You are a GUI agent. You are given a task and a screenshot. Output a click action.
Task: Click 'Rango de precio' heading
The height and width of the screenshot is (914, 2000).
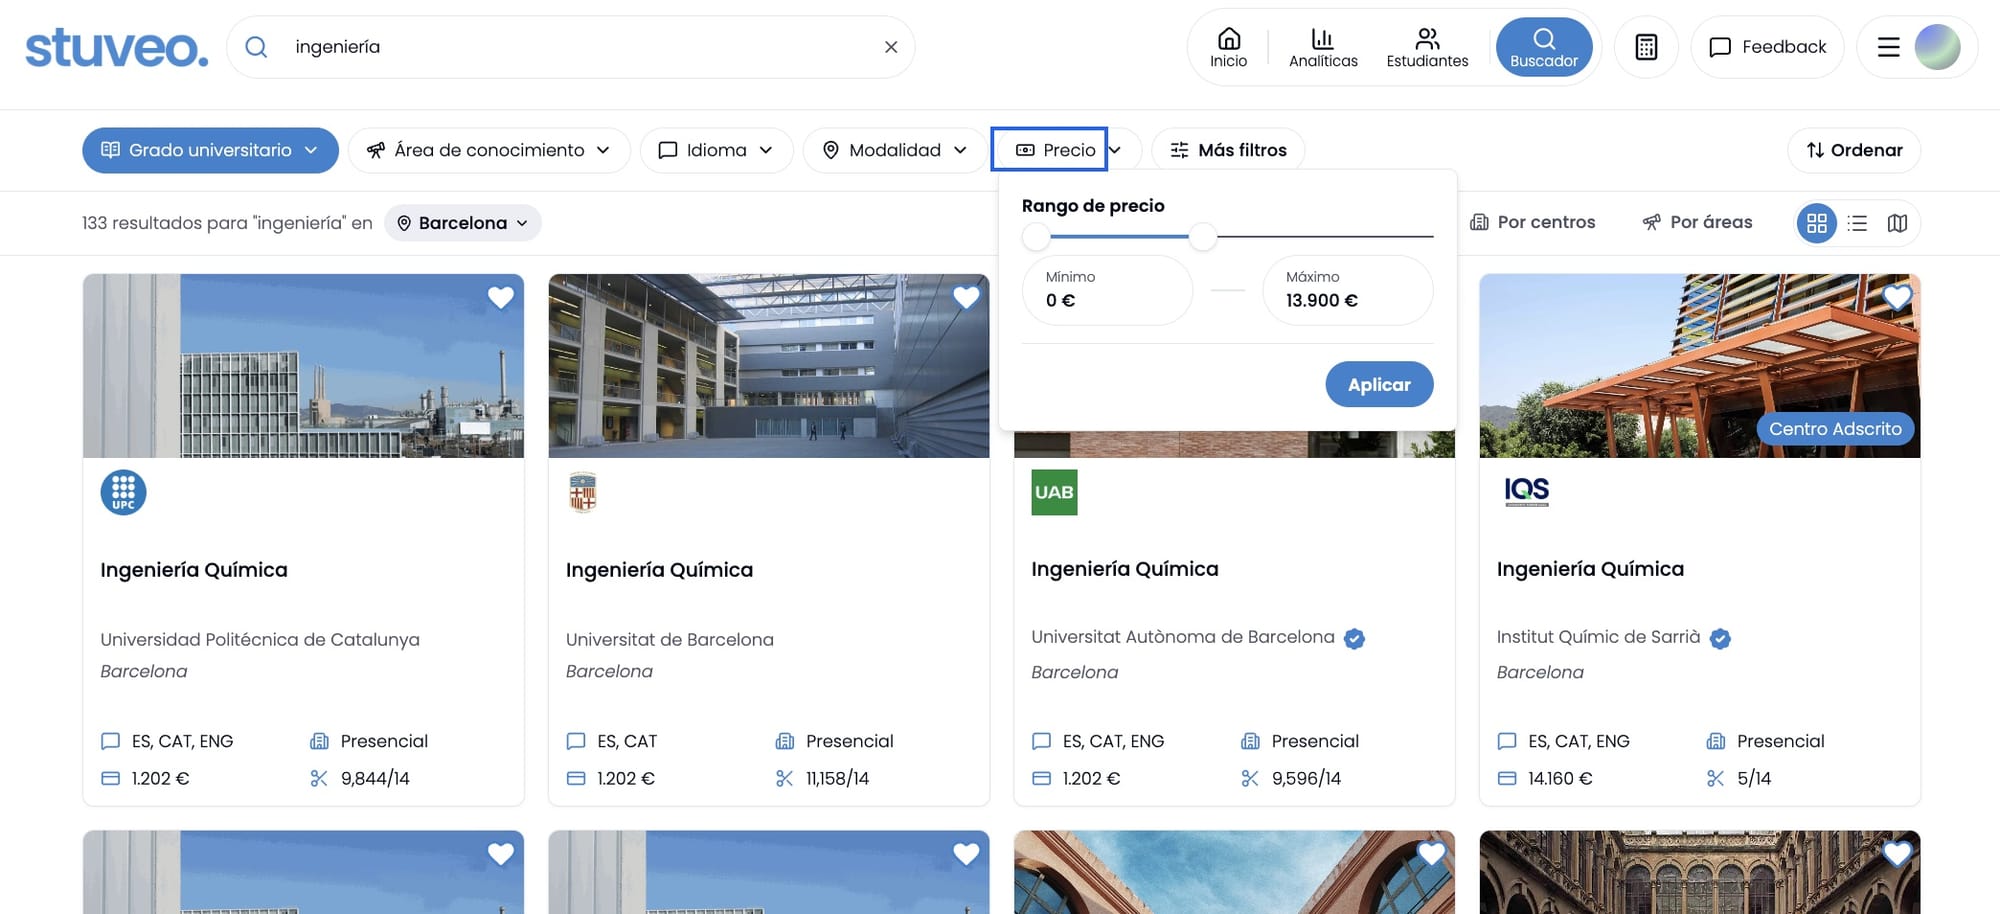(1093, 205)
